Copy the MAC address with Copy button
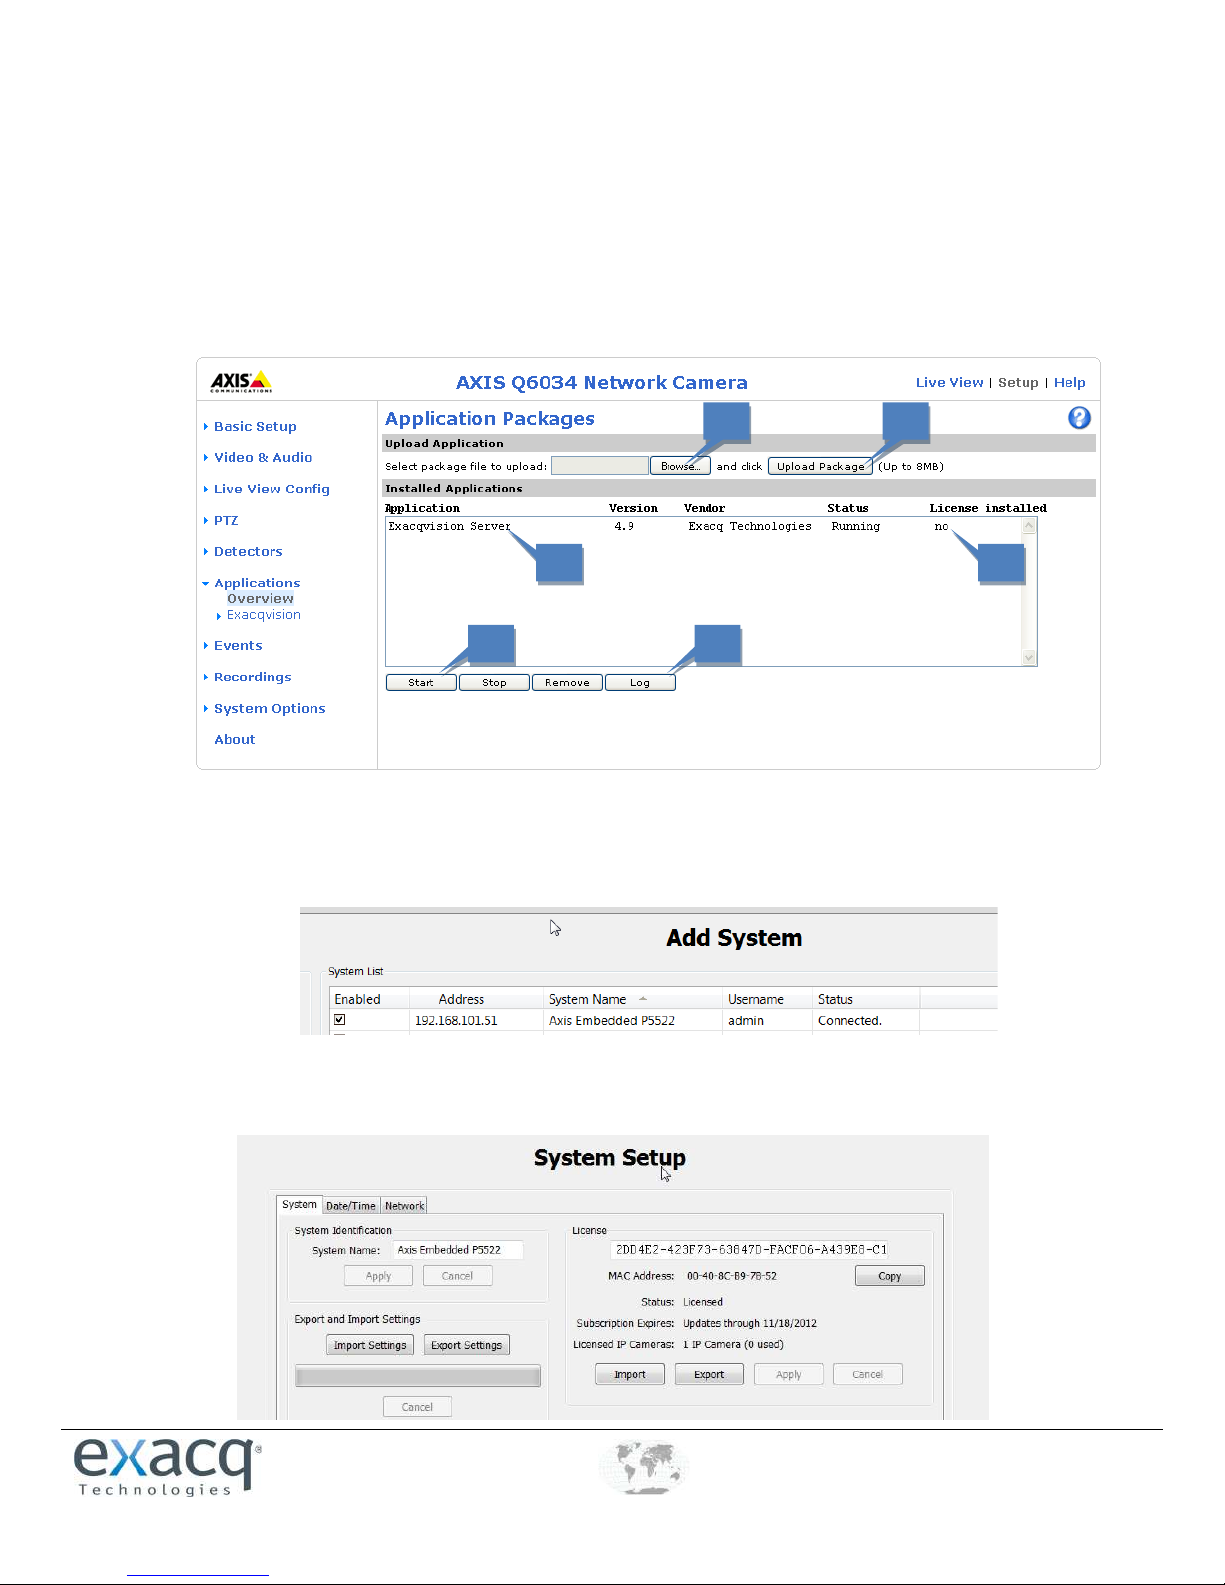Screen dimensions: 1225x1585 889,1276
